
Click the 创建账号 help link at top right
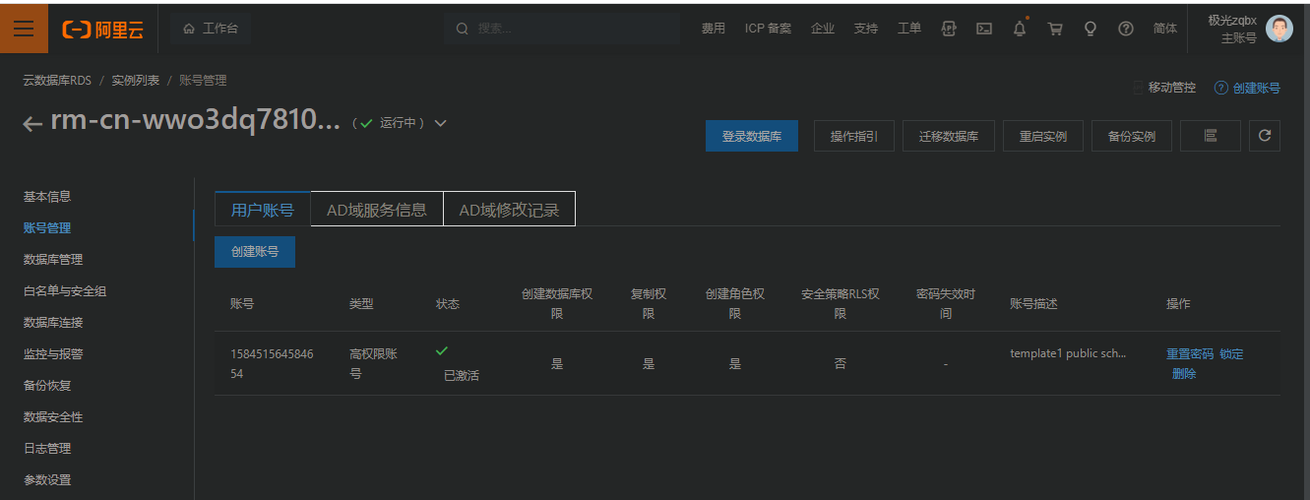[1256, 88]
